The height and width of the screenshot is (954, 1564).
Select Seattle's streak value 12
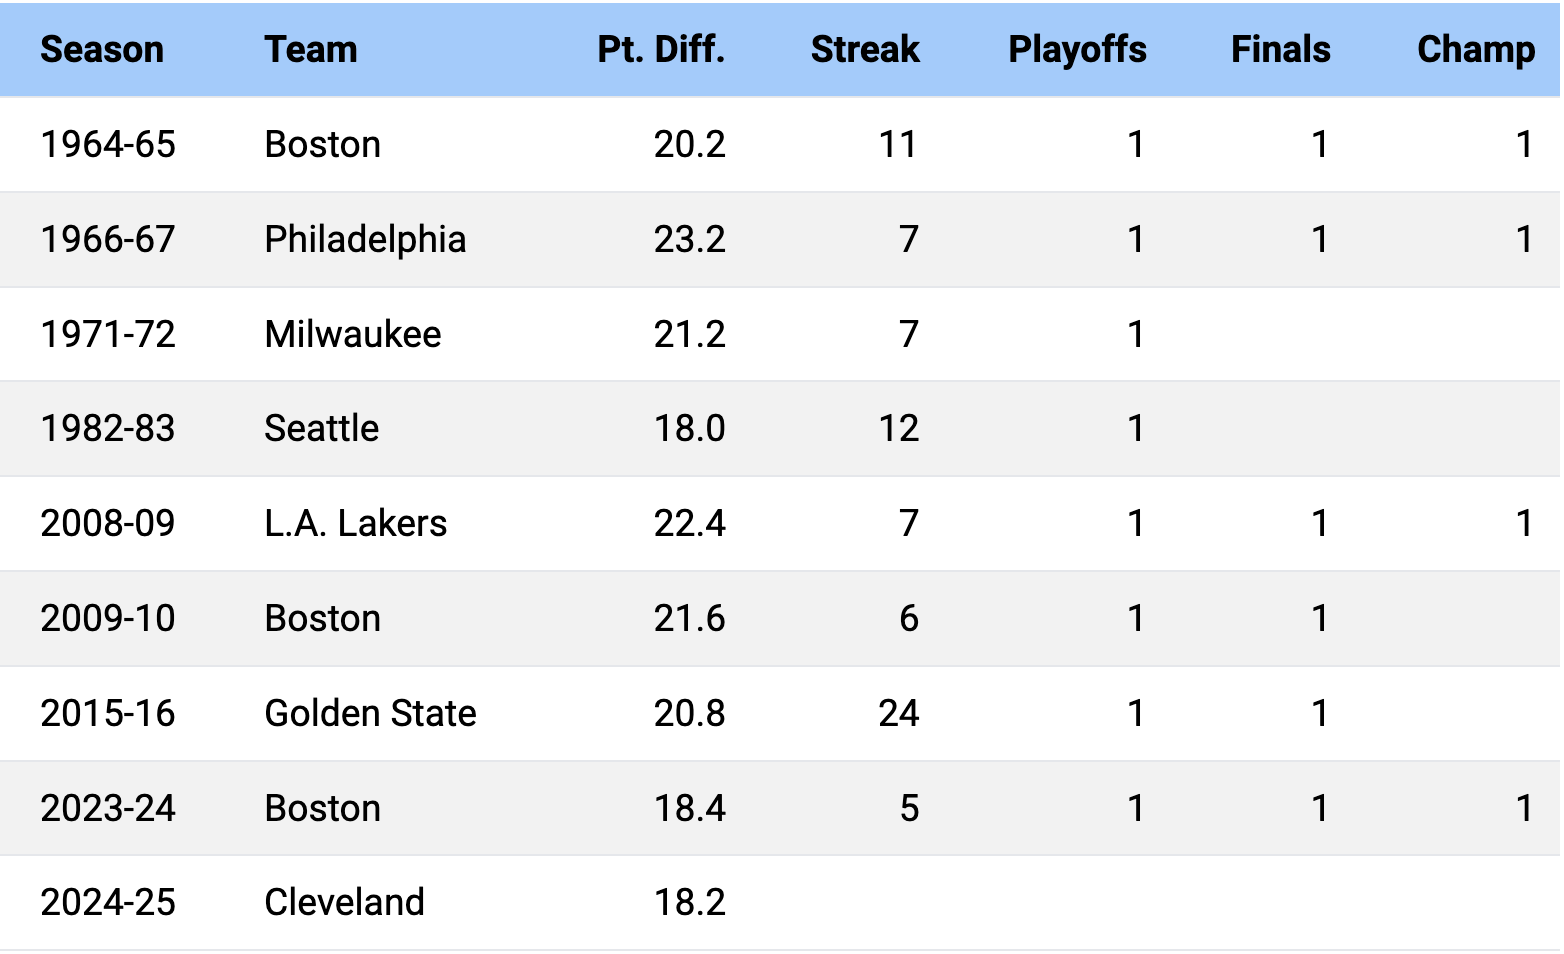tap(898, 428)
